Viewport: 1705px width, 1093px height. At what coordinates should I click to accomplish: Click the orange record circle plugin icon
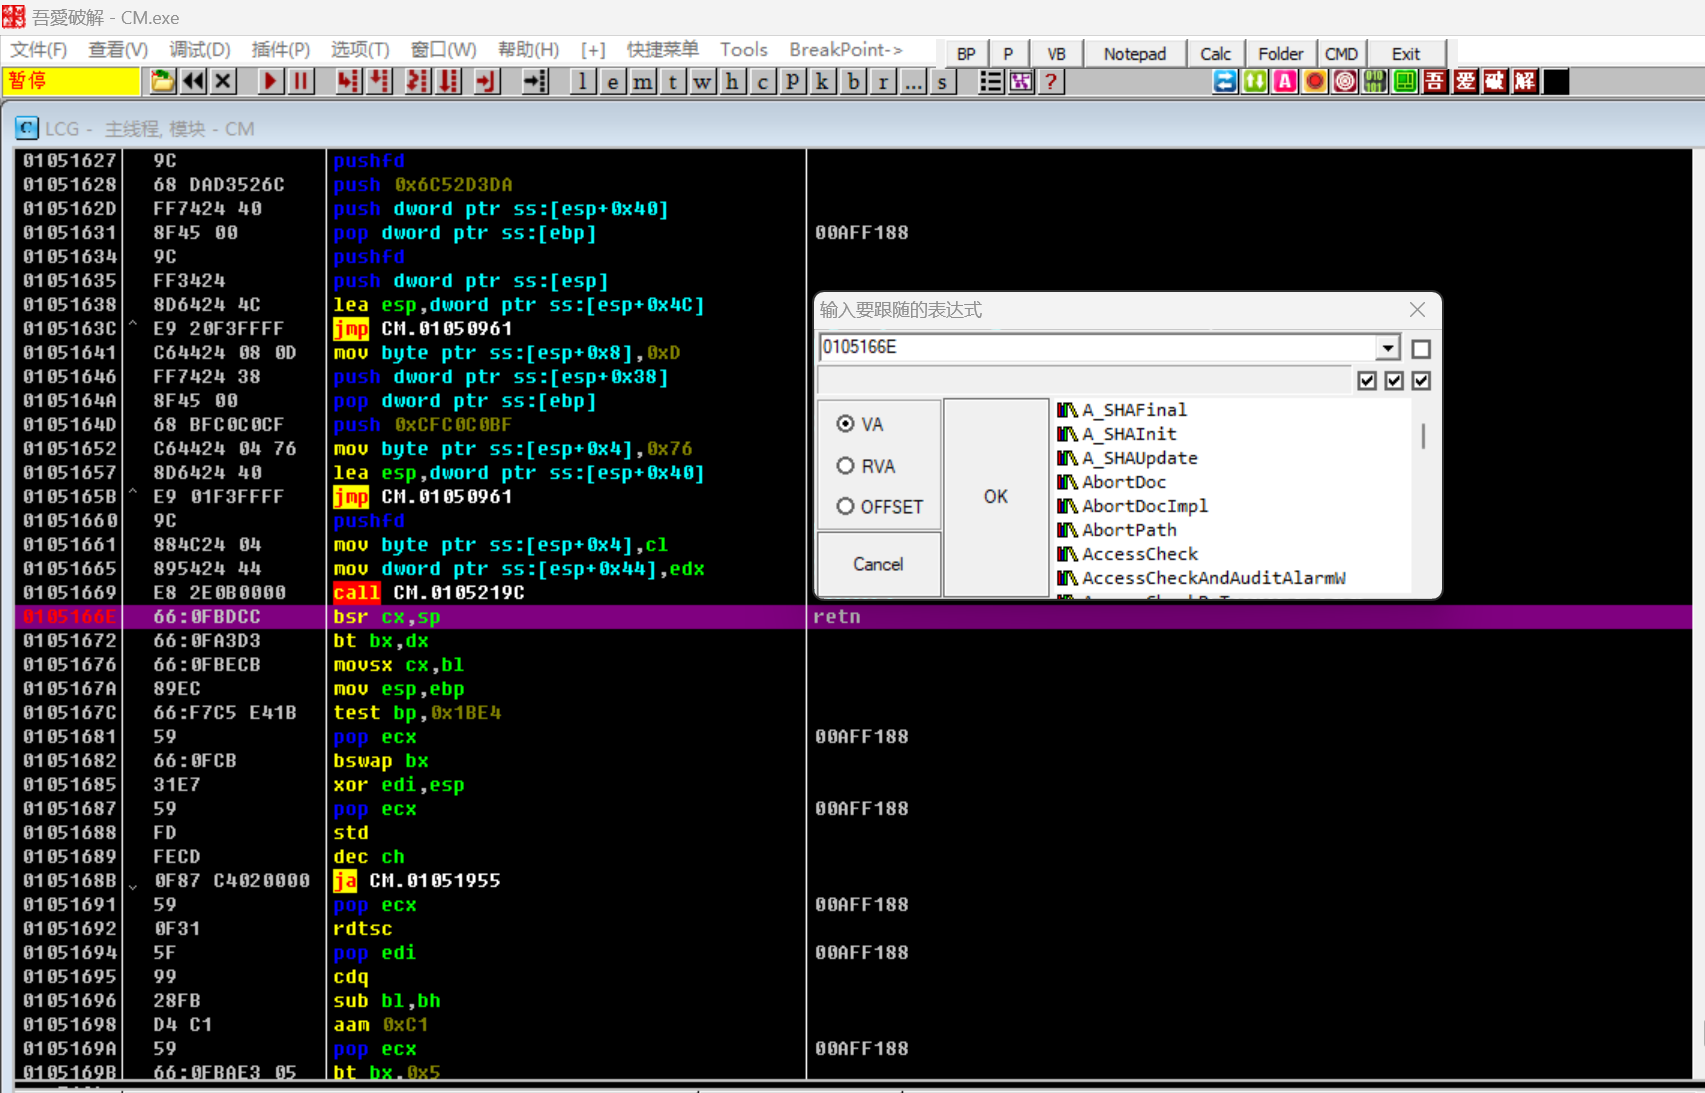pos(1315,82)
